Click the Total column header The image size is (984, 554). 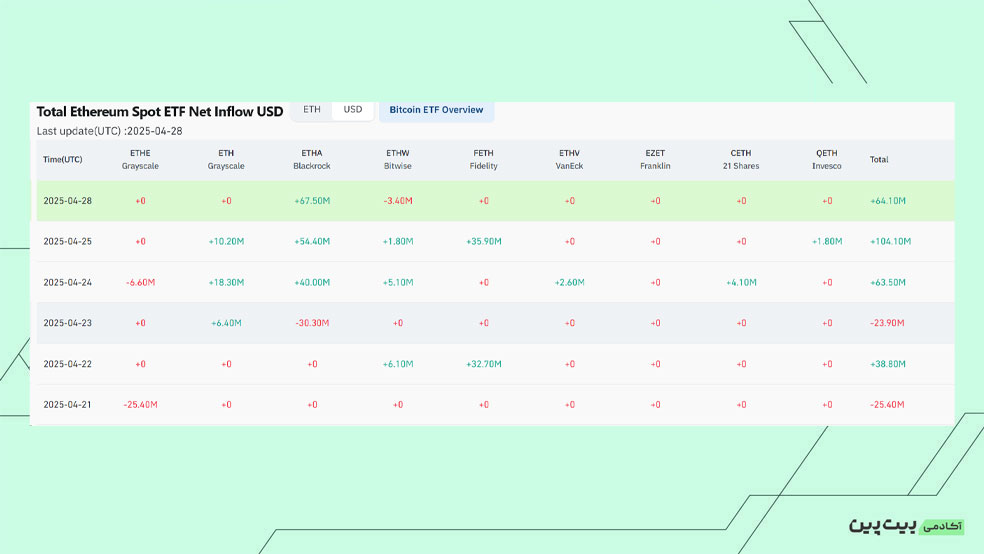[x=879, y=159]
